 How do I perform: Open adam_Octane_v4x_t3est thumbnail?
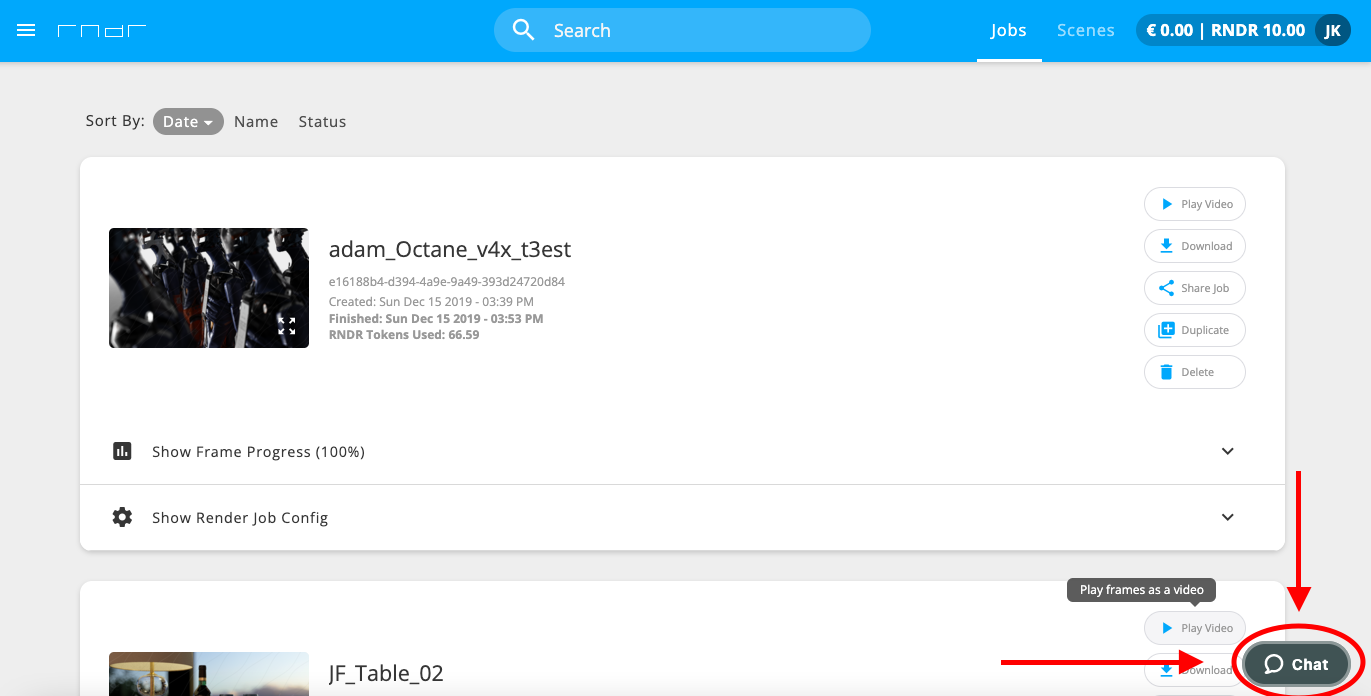(x=209, y=288)
